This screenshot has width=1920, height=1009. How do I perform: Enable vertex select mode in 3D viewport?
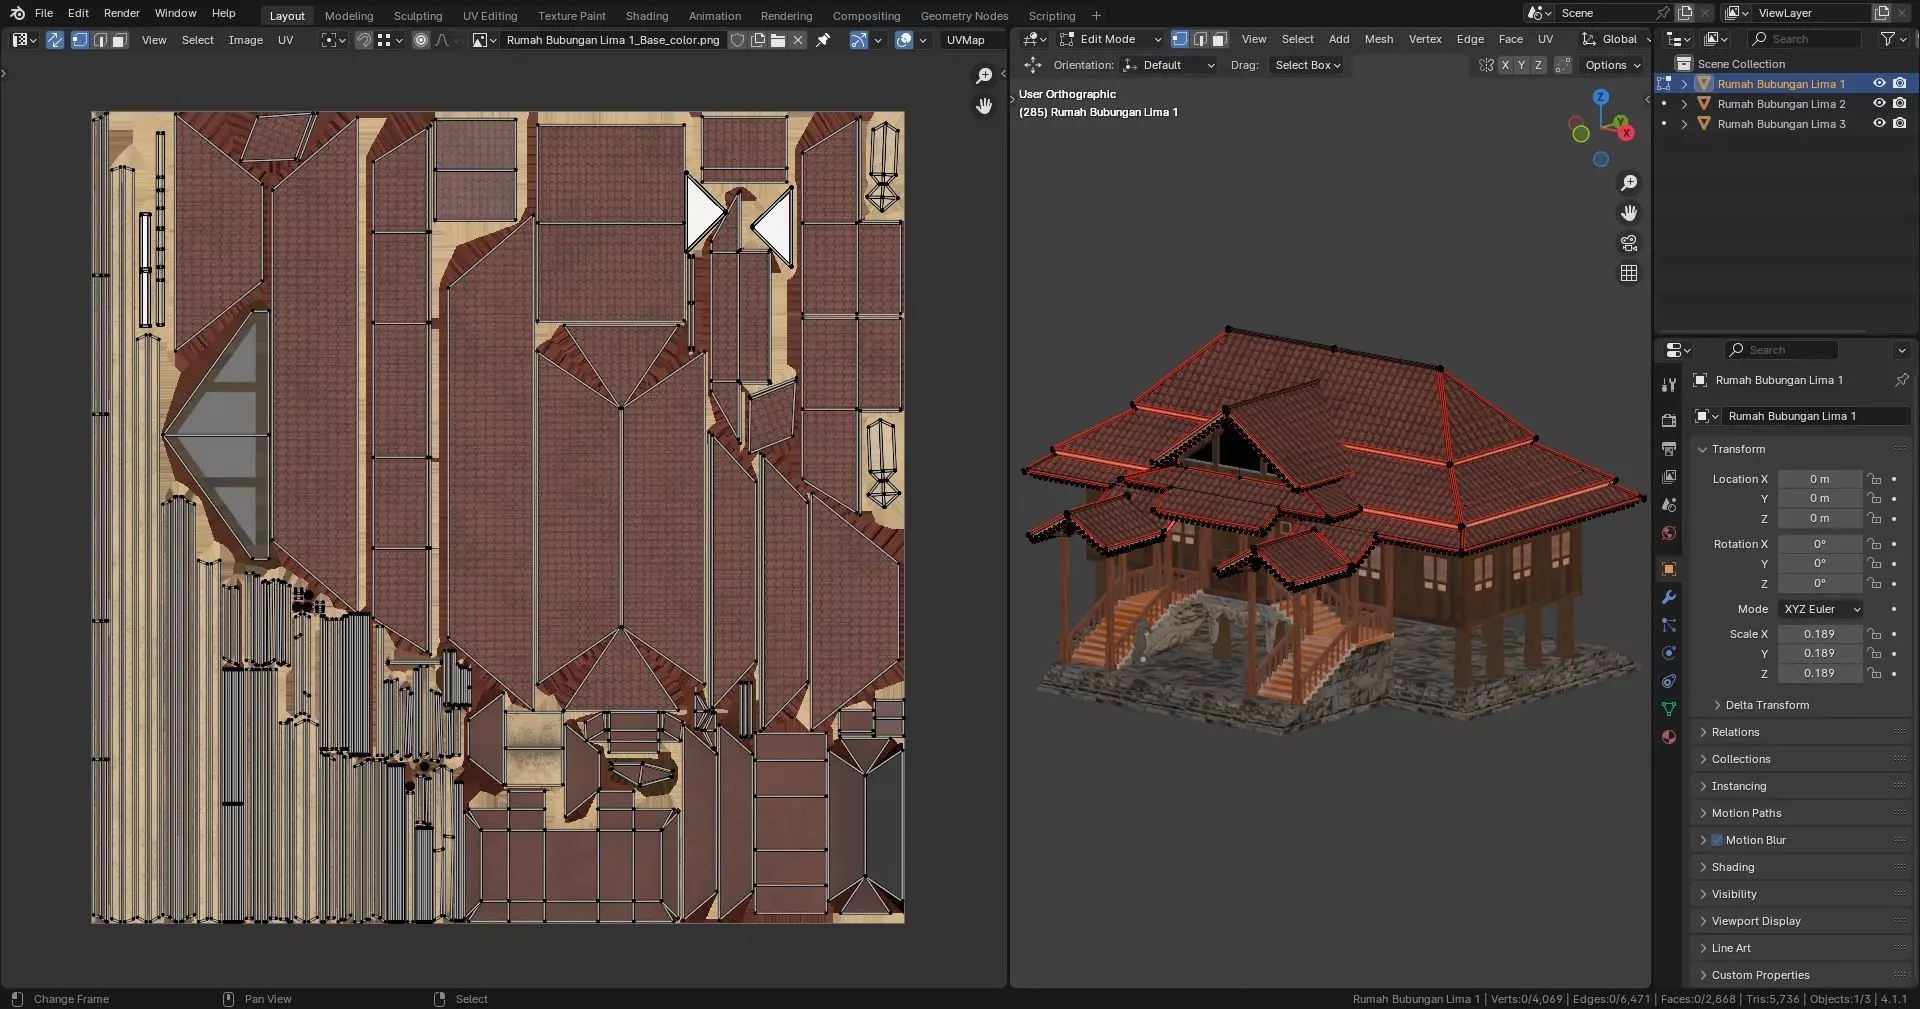click(1180, 39)
